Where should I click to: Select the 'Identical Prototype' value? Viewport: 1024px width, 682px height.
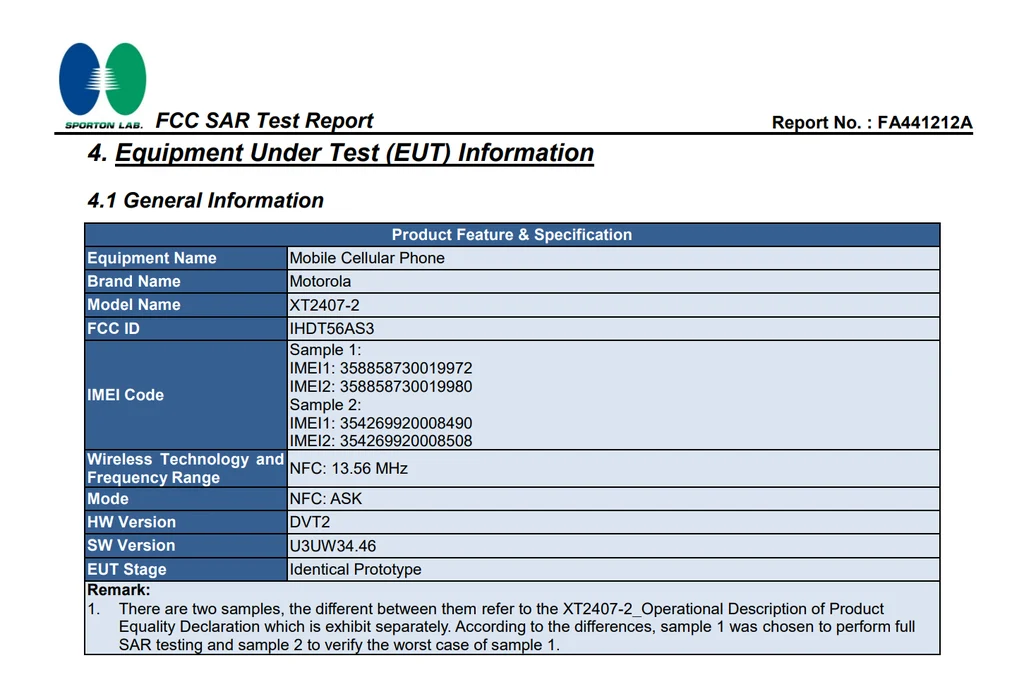(356, 570)
